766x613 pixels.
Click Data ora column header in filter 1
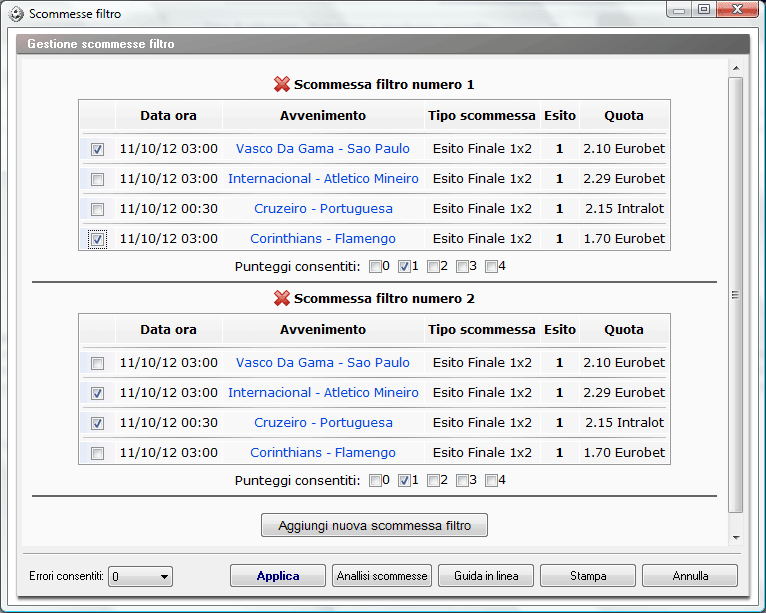[168, 116]
